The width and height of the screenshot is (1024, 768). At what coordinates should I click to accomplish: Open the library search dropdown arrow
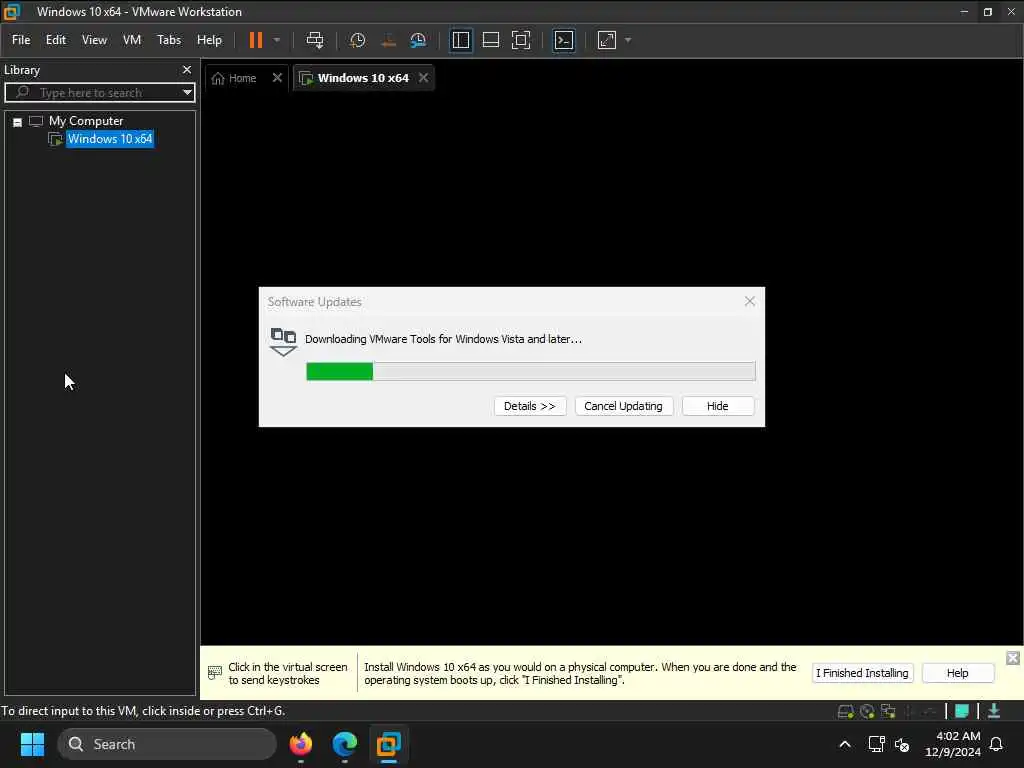click(187, 93)
